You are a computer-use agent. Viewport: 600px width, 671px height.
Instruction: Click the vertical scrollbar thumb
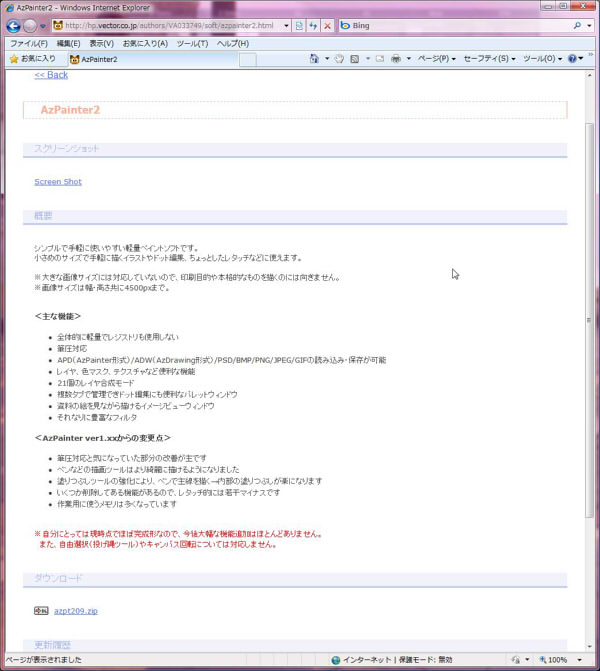590,320
